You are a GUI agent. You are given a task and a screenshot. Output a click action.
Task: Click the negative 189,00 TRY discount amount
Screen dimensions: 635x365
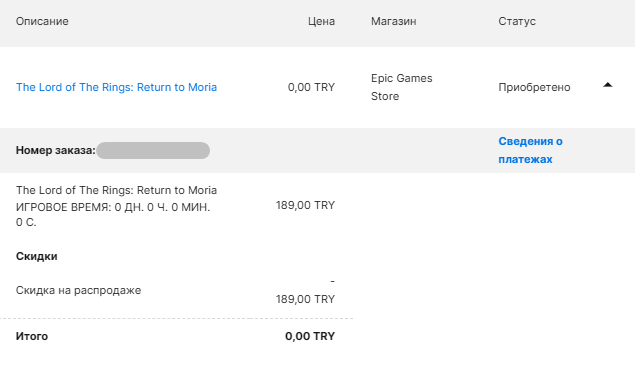tap(305, 290)
